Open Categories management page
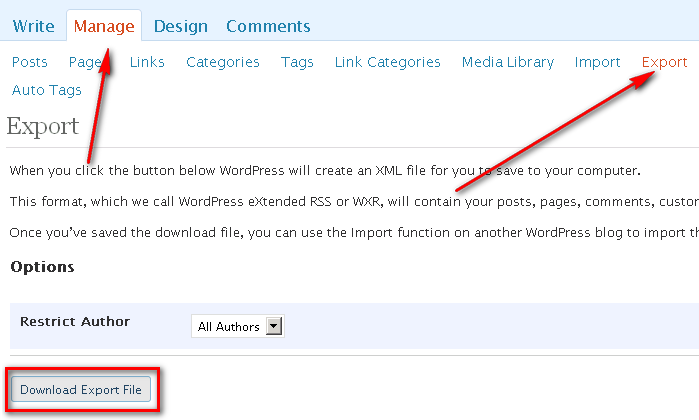699x420 pixels. (x=222, y=62)
